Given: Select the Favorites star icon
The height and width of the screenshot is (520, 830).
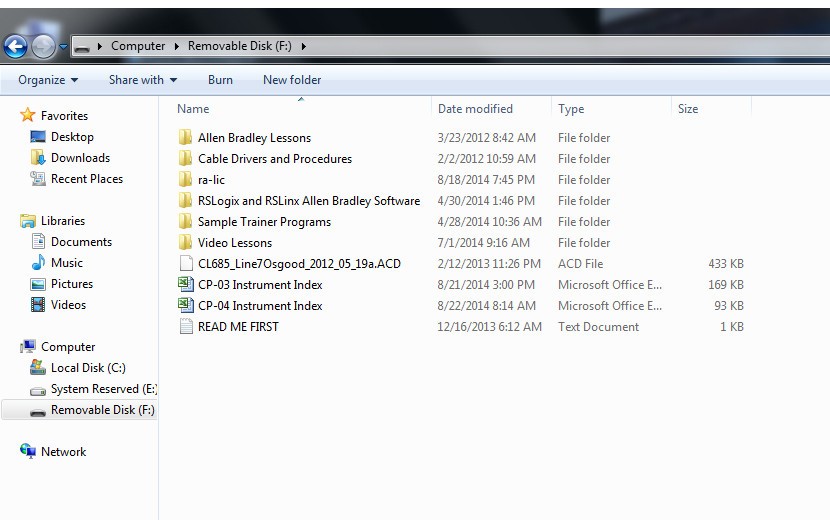Looking at the screenshot, I should (x=28, y=115).
